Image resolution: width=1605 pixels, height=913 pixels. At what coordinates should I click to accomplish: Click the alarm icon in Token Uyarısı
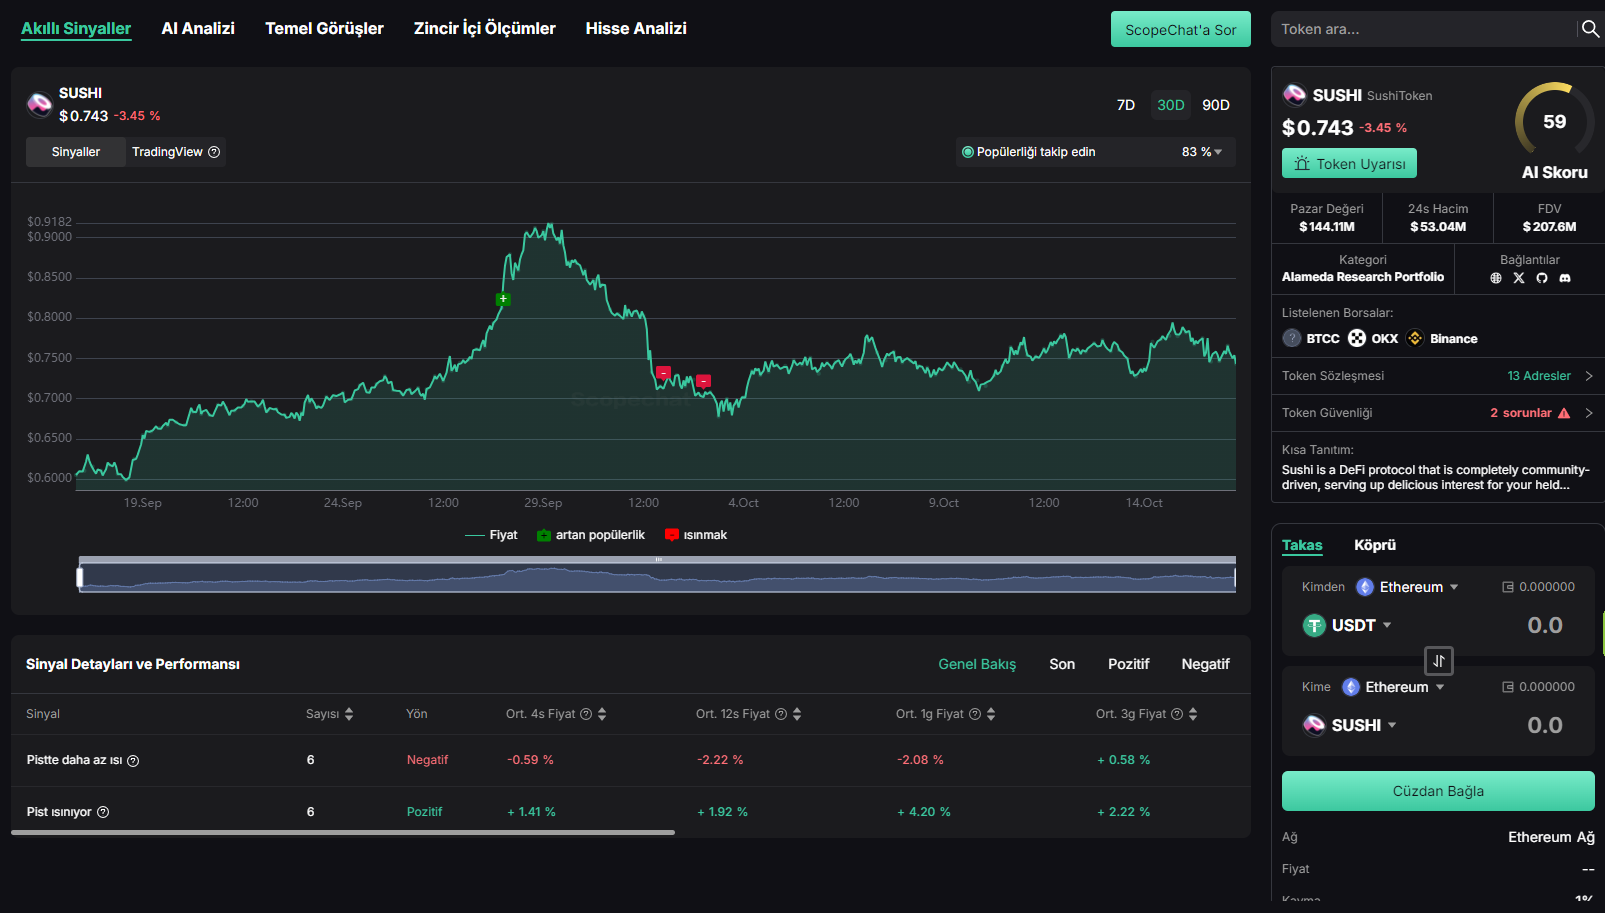(1302, 163)
